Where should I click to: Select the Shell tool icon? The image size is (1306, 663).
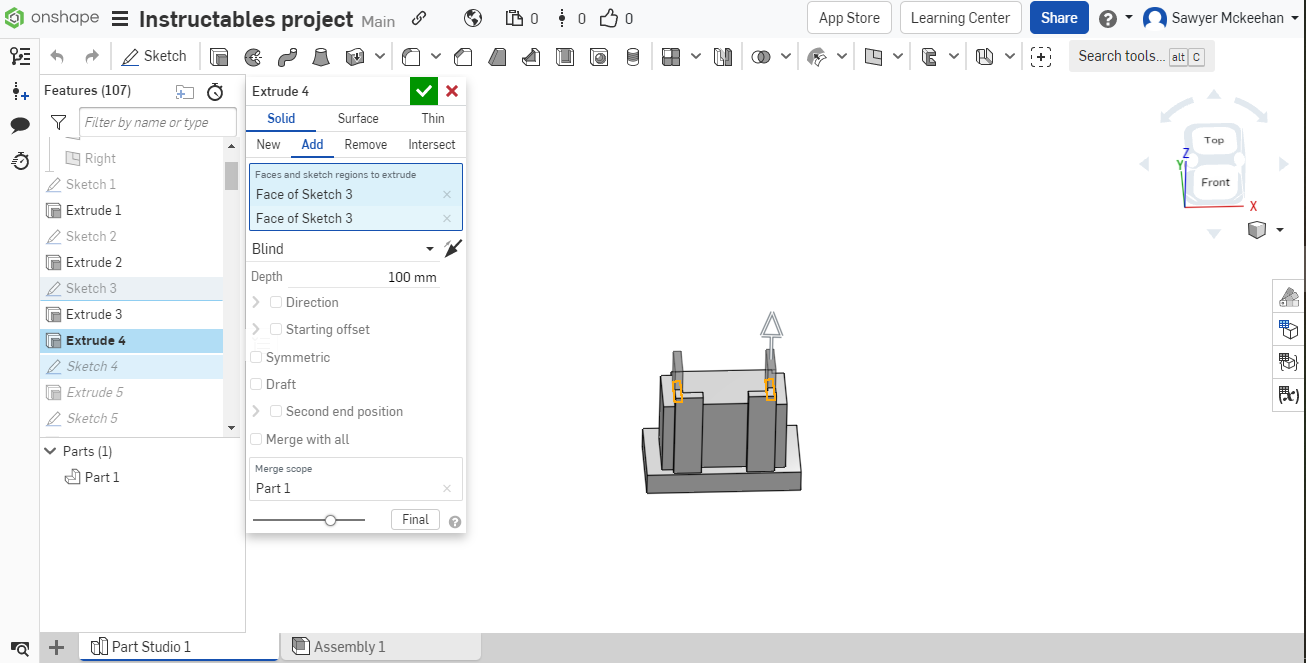(x=565, y=57)
